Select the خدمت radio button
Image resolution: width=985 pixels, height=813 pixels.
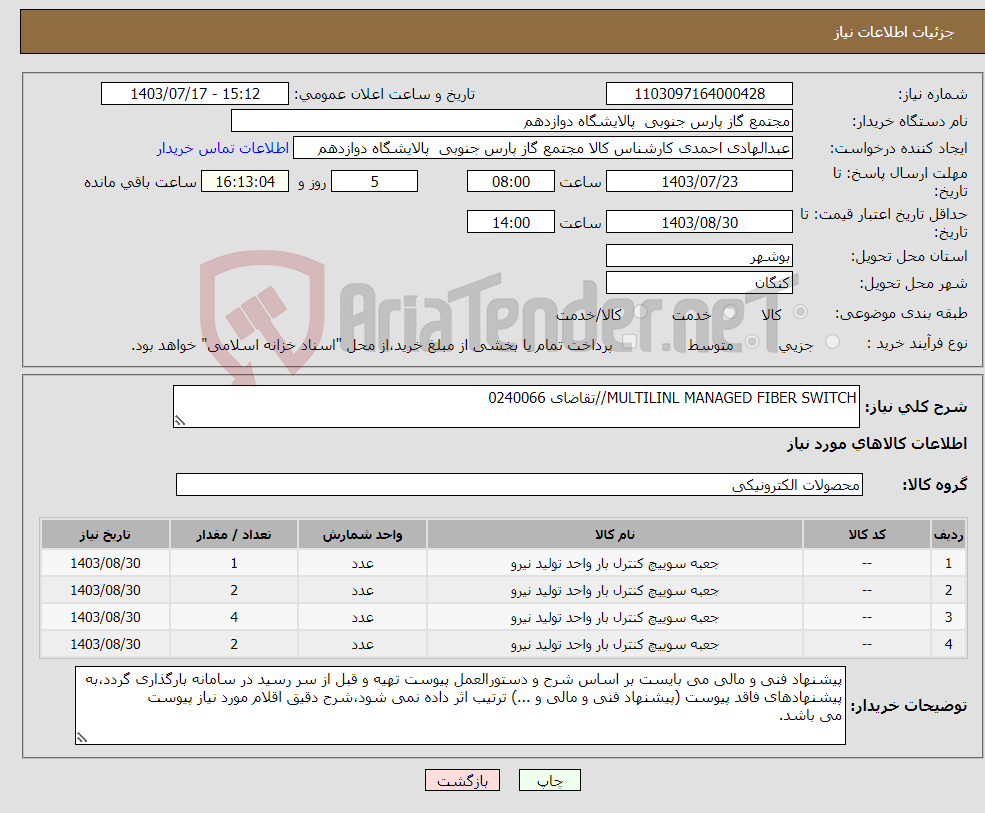coord(729,311)
